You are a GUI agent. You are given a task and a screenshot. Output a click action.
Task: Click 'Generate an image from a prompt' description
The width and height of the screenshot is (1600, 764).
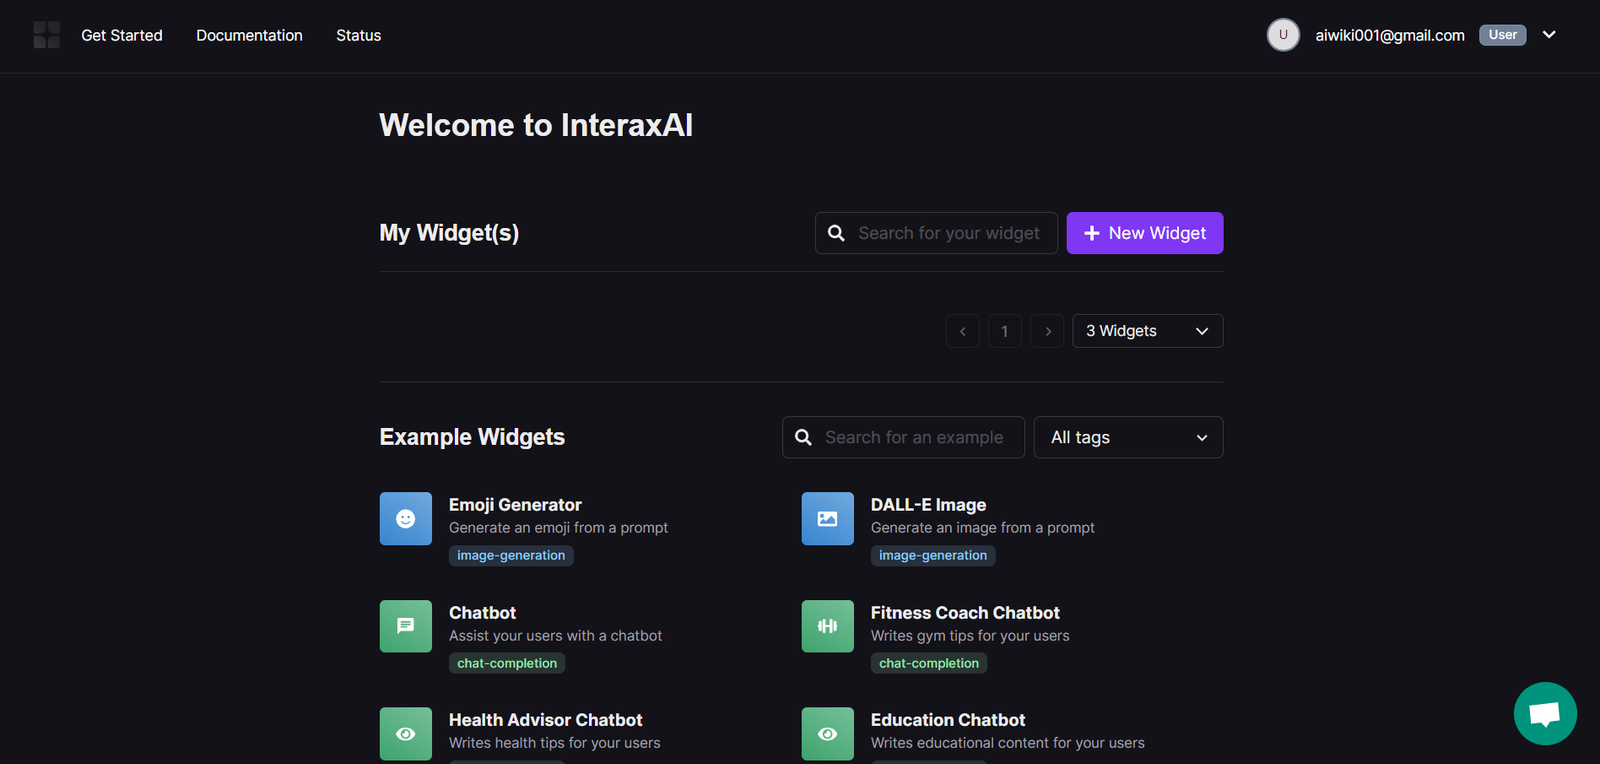tap(983, 528)
